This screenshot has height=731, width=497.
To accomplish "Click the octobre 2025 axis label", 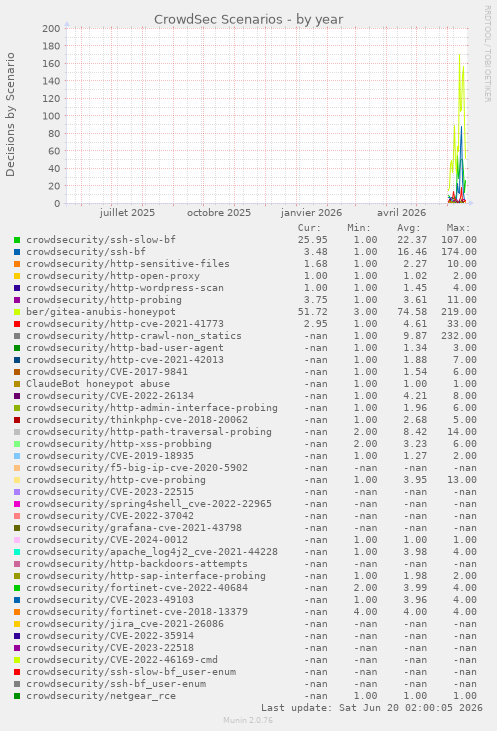I will point(219,213).
